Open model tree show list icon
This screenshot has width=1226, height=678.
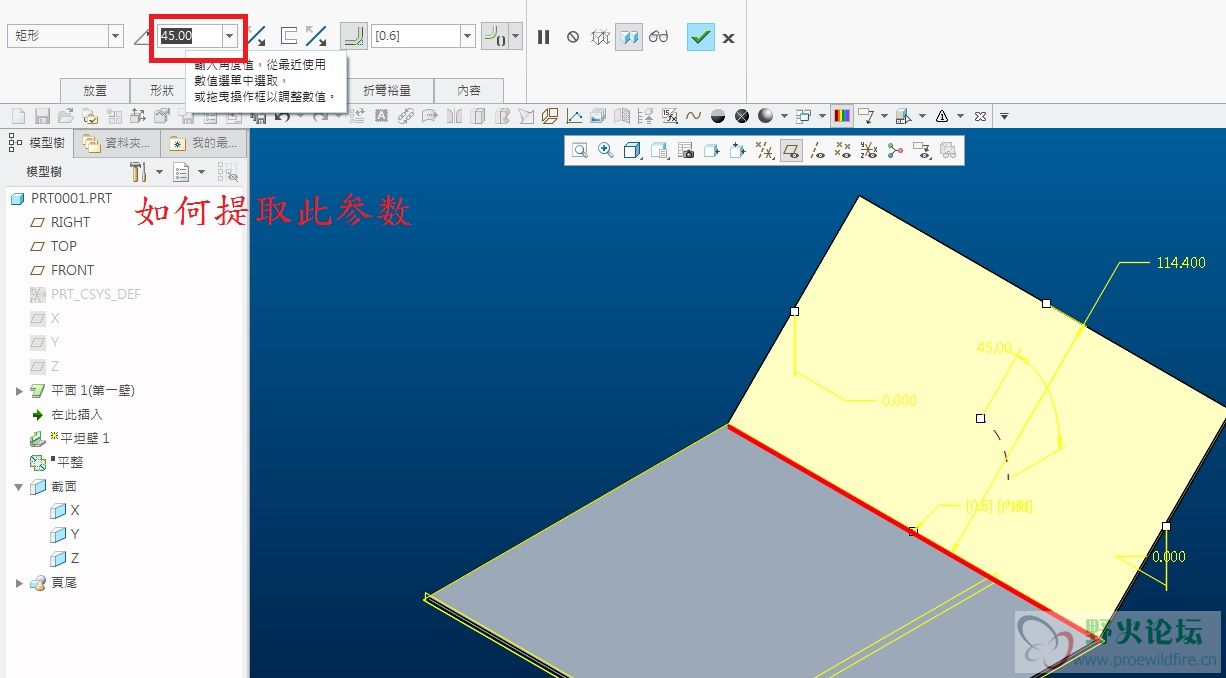[181, 172]
